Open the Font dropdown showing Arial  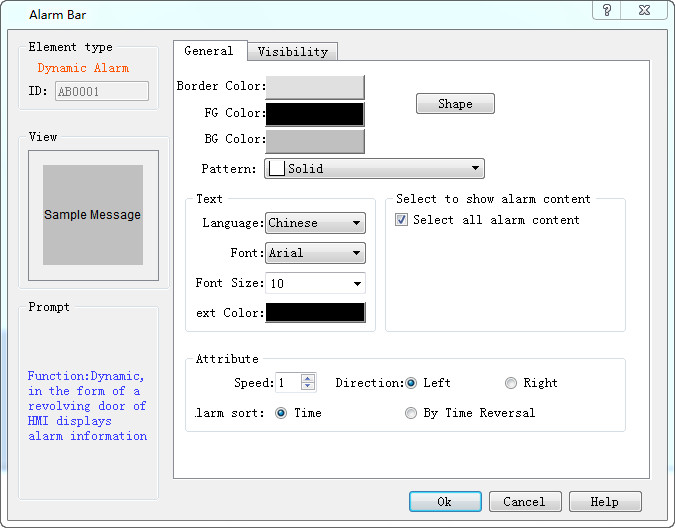(315, 253)
